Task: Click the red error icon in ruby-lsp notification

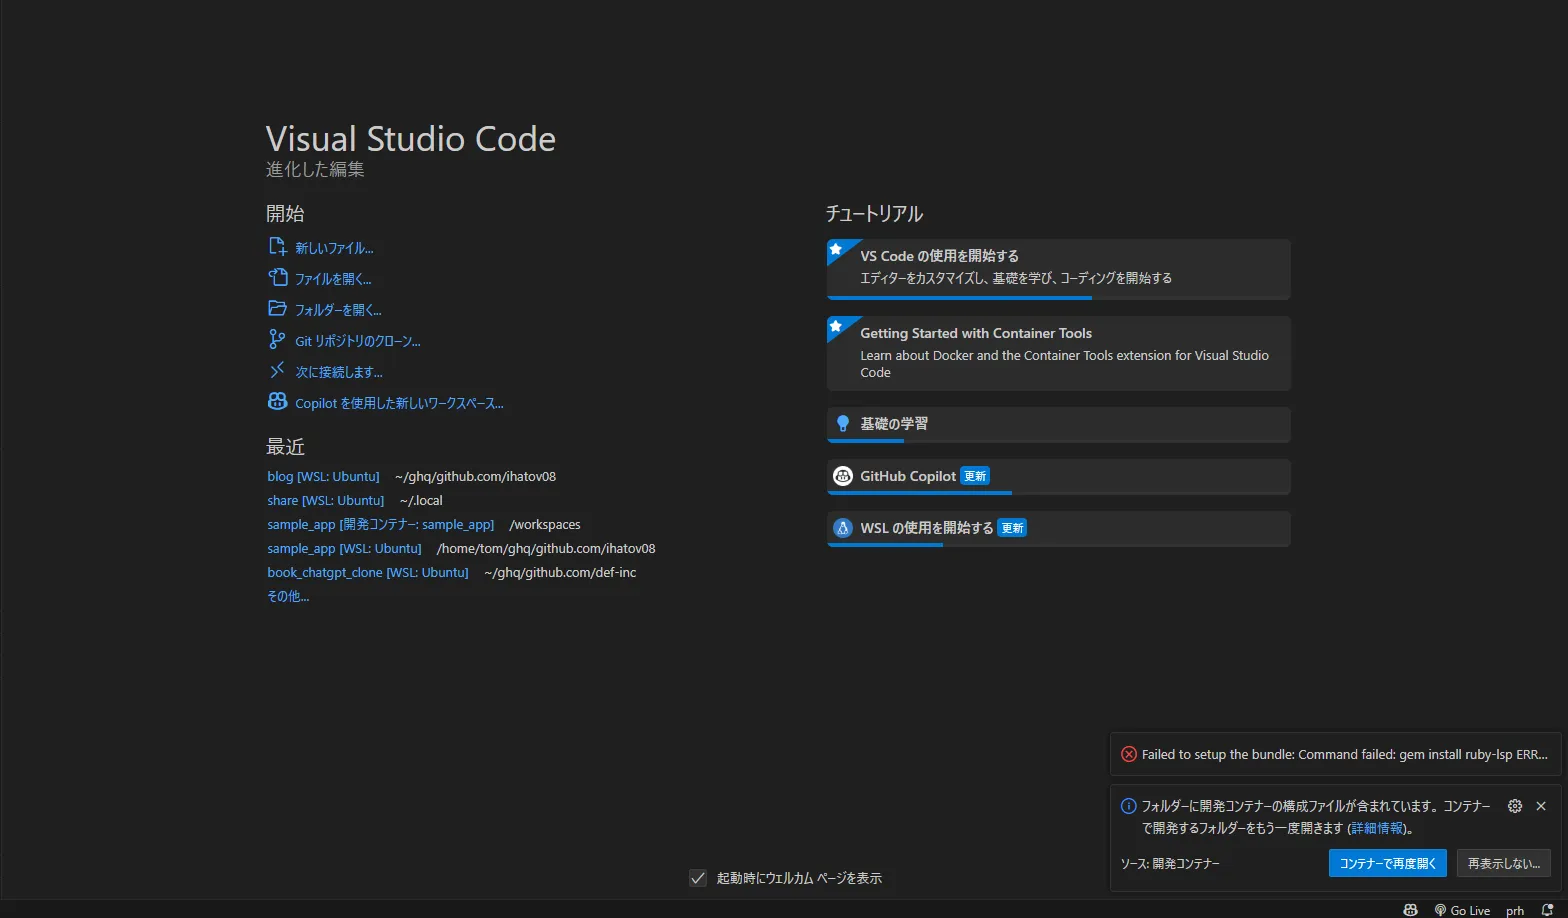Action: 1129,754
